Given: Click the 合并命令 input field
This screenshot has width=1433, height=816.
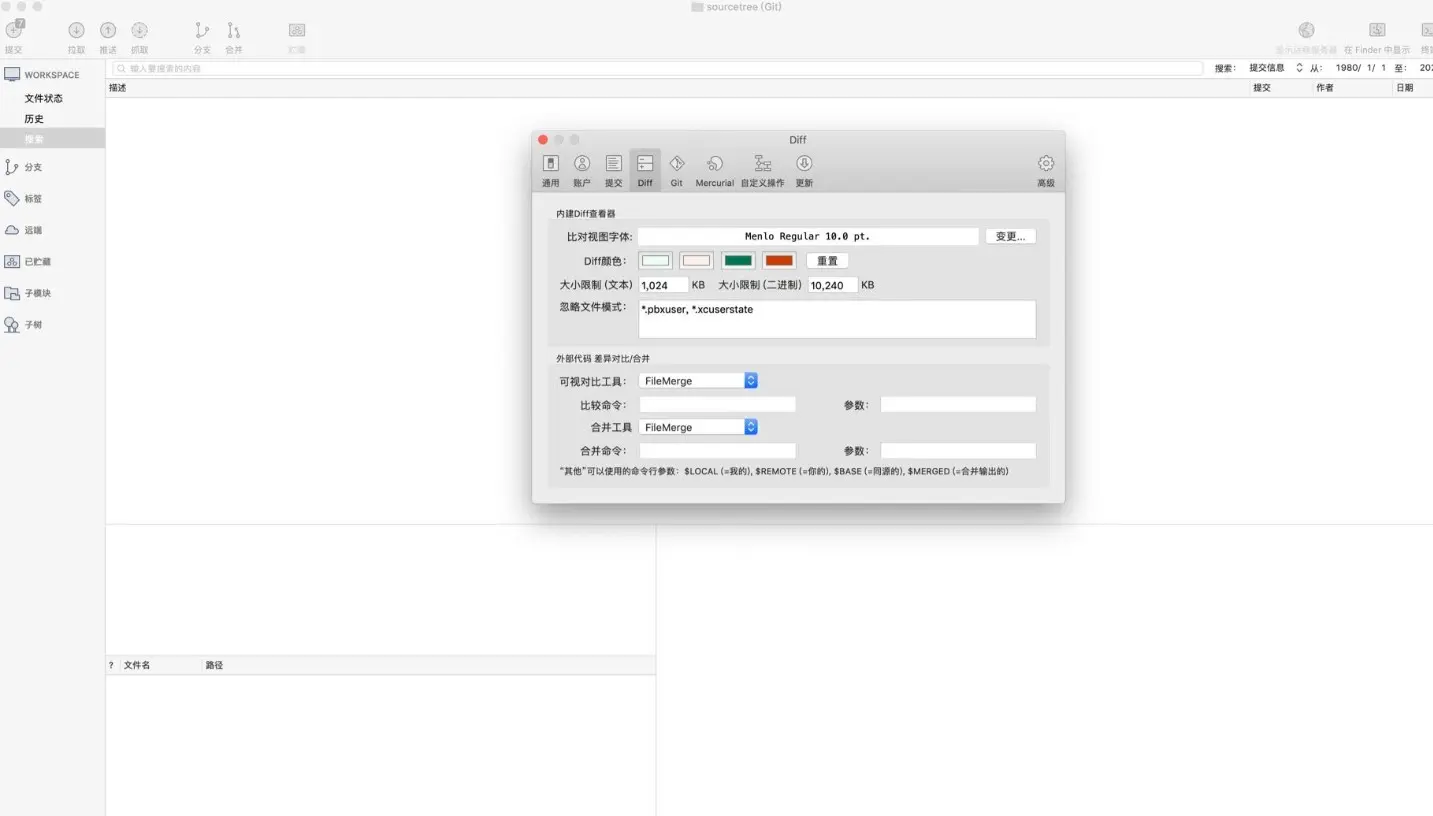Looking at the screenshot, I should [717, 451].
